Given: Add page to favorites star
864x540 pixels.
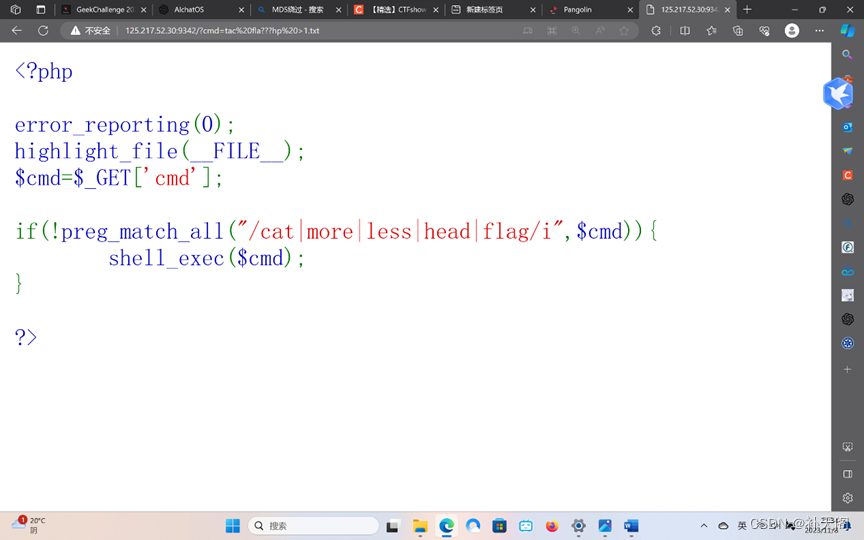Looking at the screenshot, I should 624,31.
